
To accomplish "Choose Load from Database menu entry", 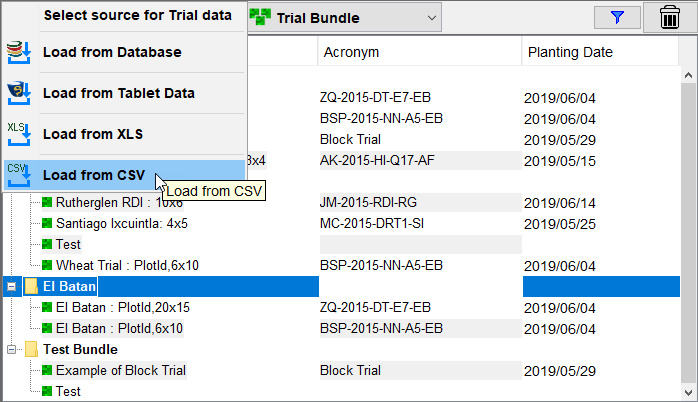I will pyautogui.click(x=112, y=52).
